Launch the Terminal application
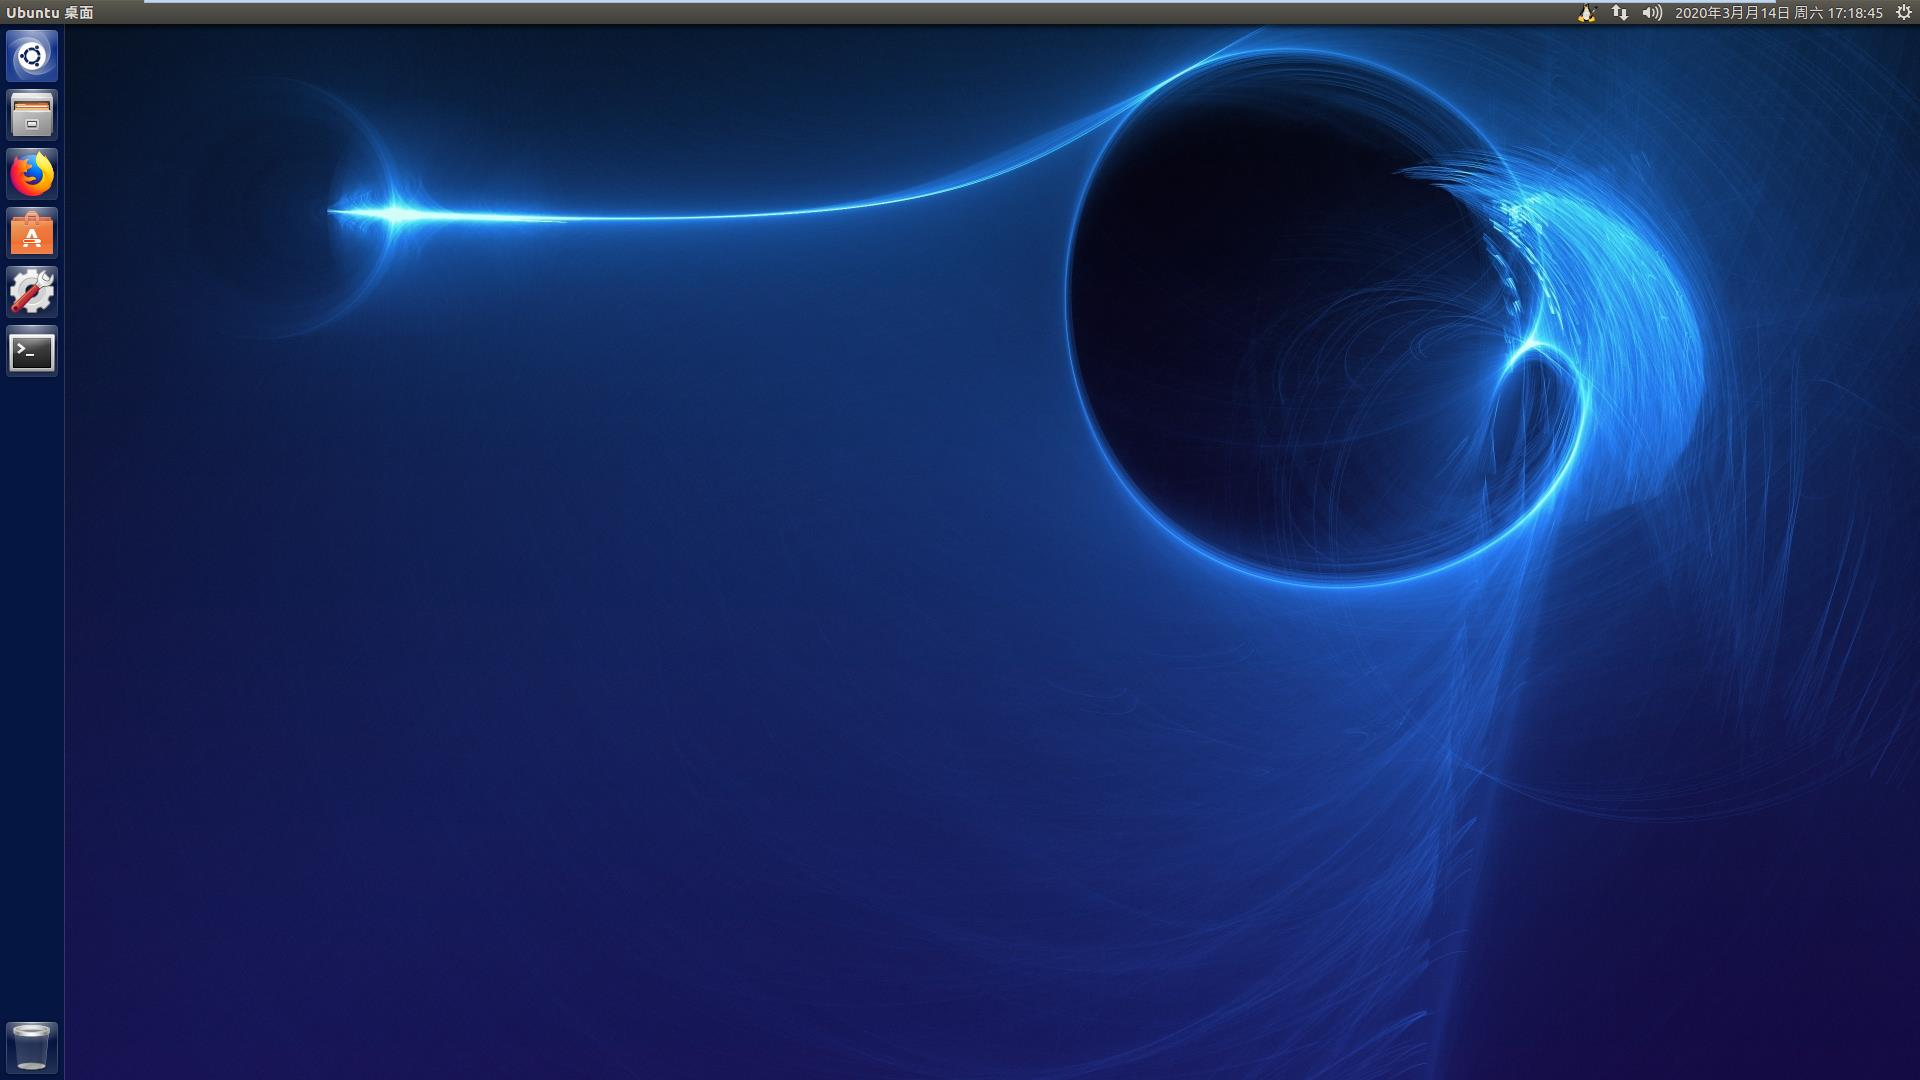This screenshot has width=1920, height=1080. (31, 351)
